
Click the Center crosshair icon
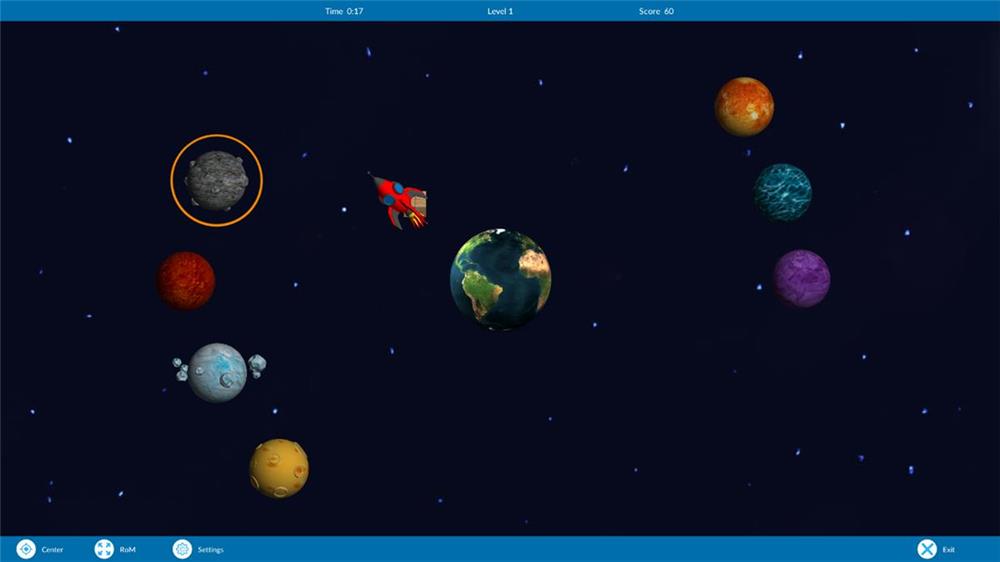pos(26,549)
